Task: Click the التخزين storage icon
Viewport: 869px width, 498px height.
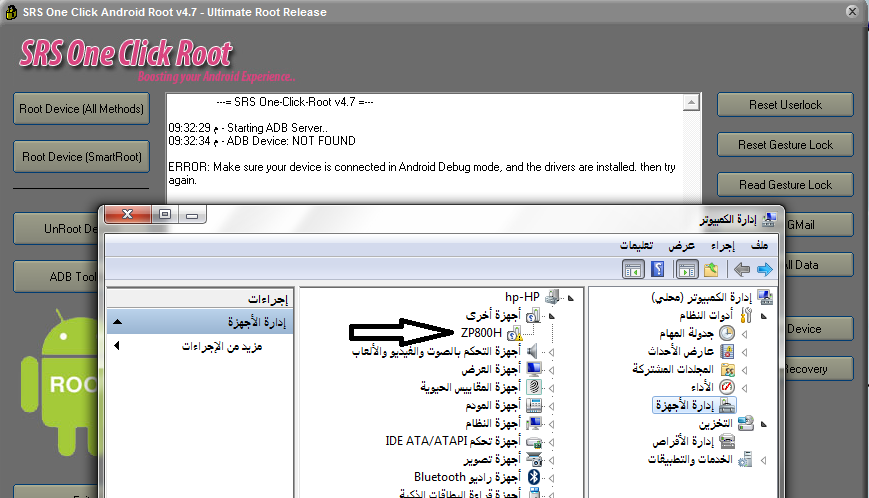Action: [746, 423]
